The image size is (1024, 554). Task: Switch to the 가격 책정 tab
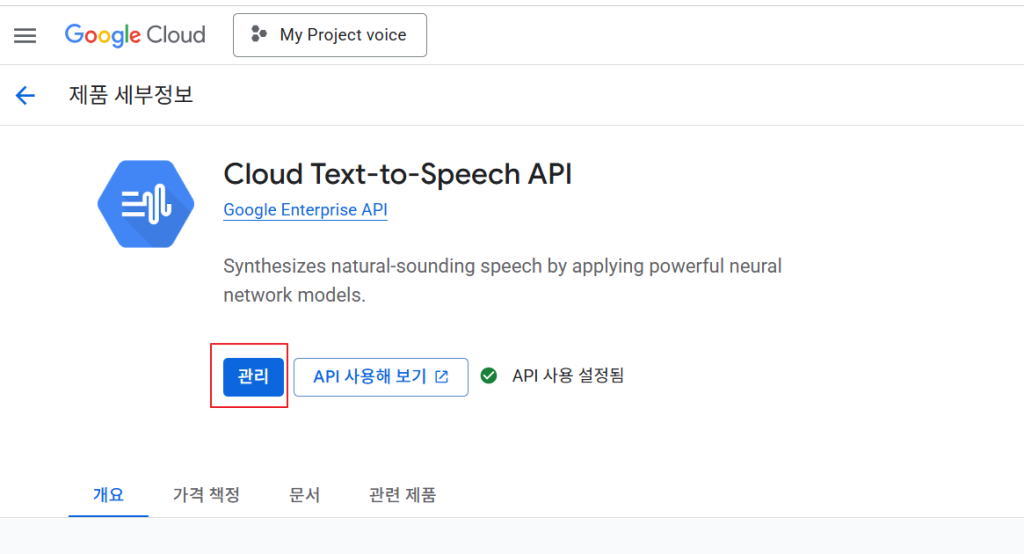(206, 495)
